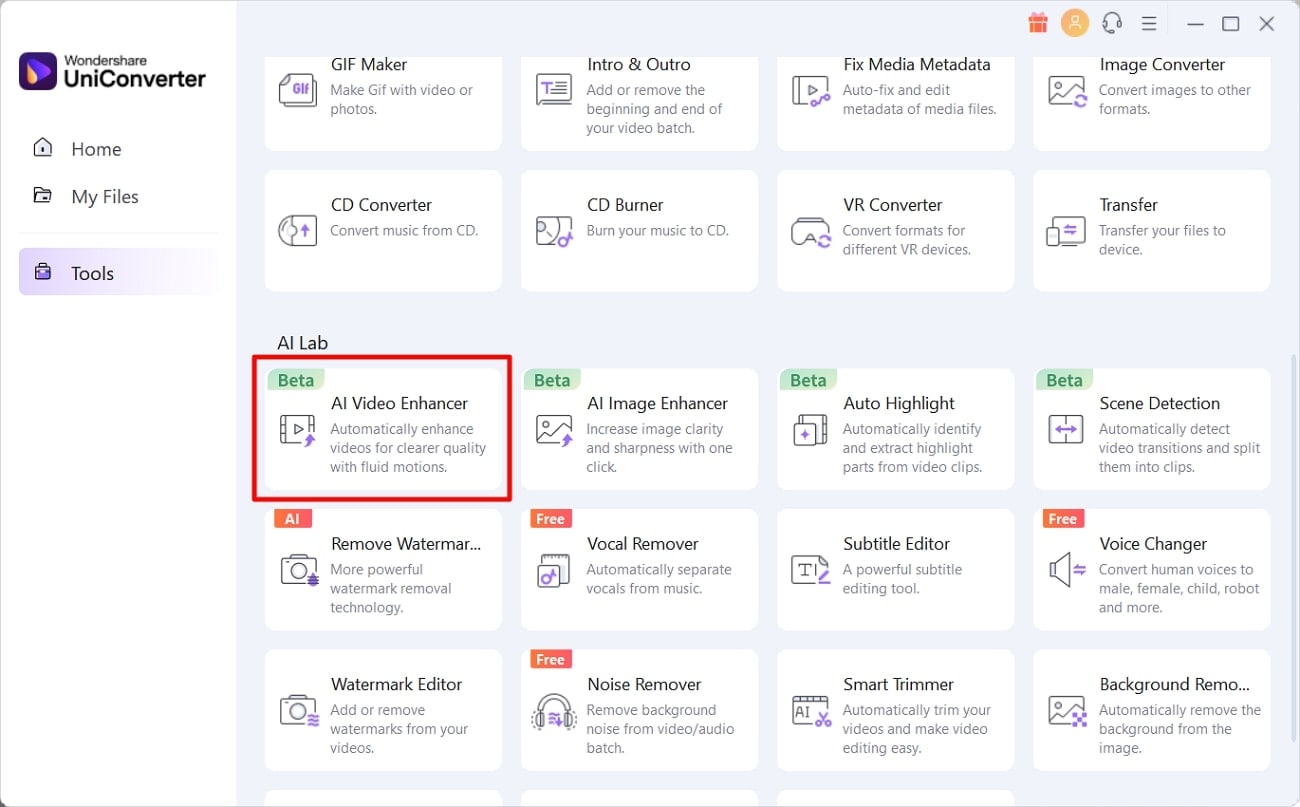1300x807 pixels.
Task: Click the Voice Changer speaker icon
Action: pos(1067,570)
